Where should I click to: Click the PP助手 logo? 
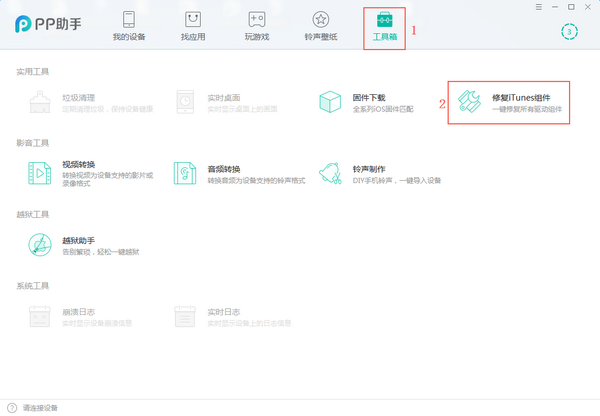click(47, 24)
